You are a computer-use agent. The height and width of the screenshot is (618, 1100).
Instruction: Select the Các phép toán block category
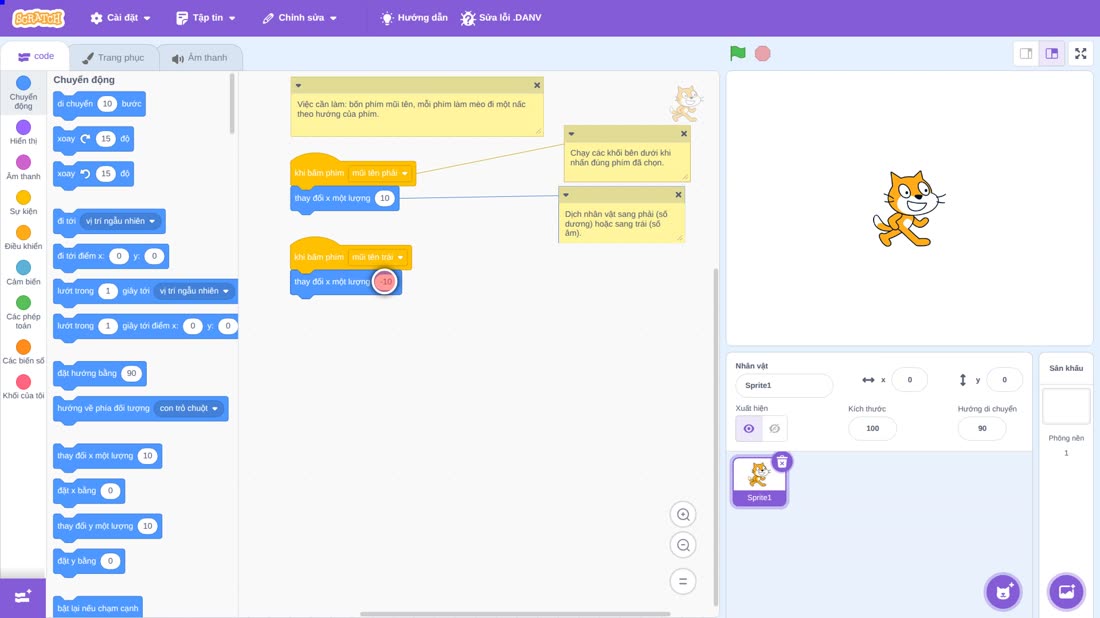tap(23, 312)
